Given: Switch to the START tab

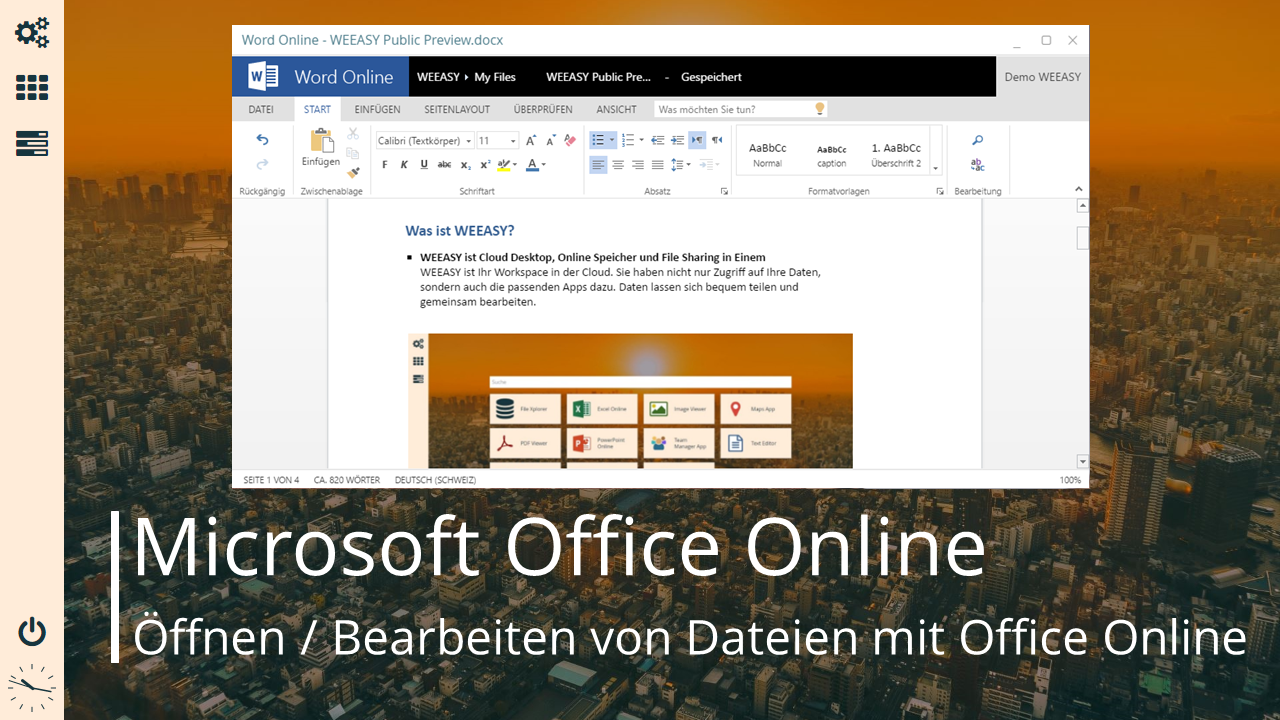Looking at the screenshot, I should click(318, 110).
